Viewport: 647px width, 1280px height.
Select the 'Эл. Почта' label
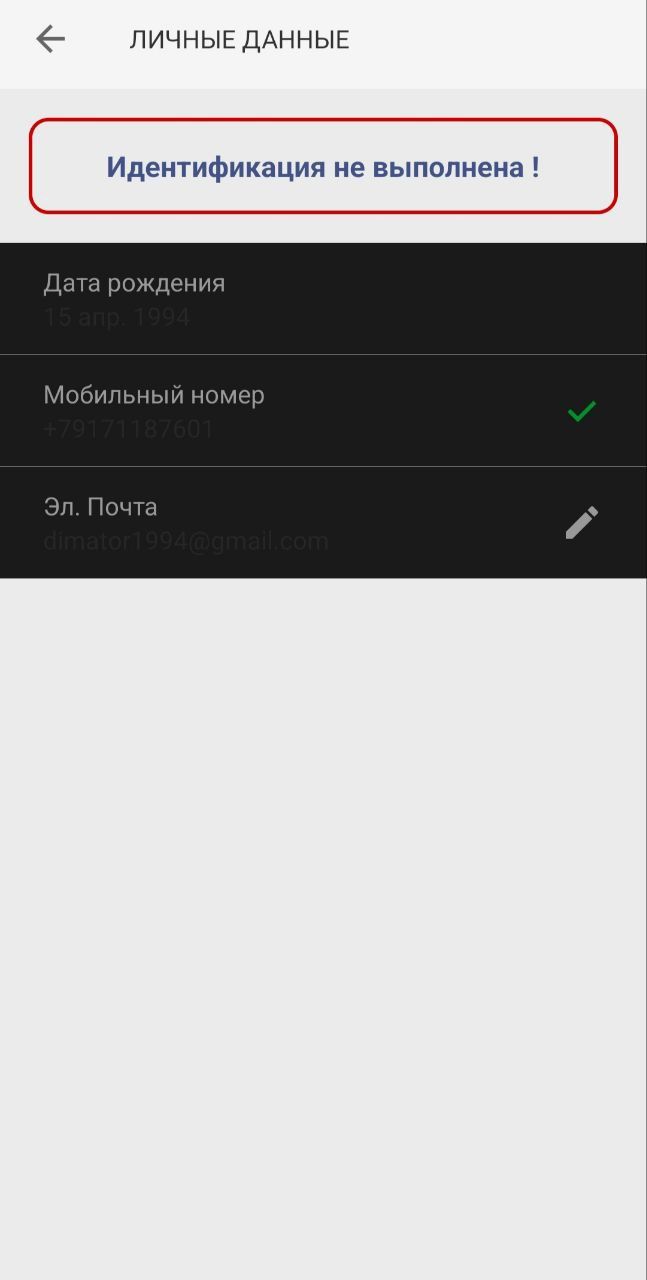tap(100, 507)
